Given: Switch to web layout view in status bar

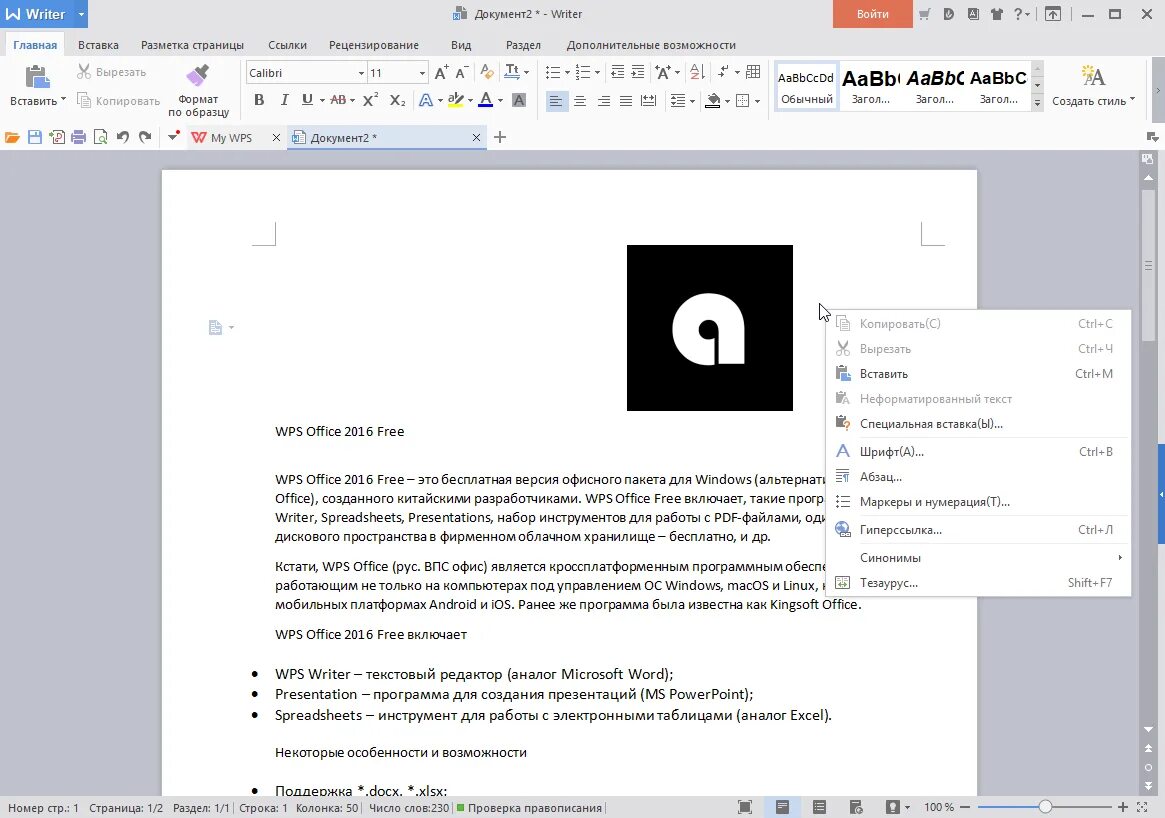Looking at the screenshot, I should 856,807.
